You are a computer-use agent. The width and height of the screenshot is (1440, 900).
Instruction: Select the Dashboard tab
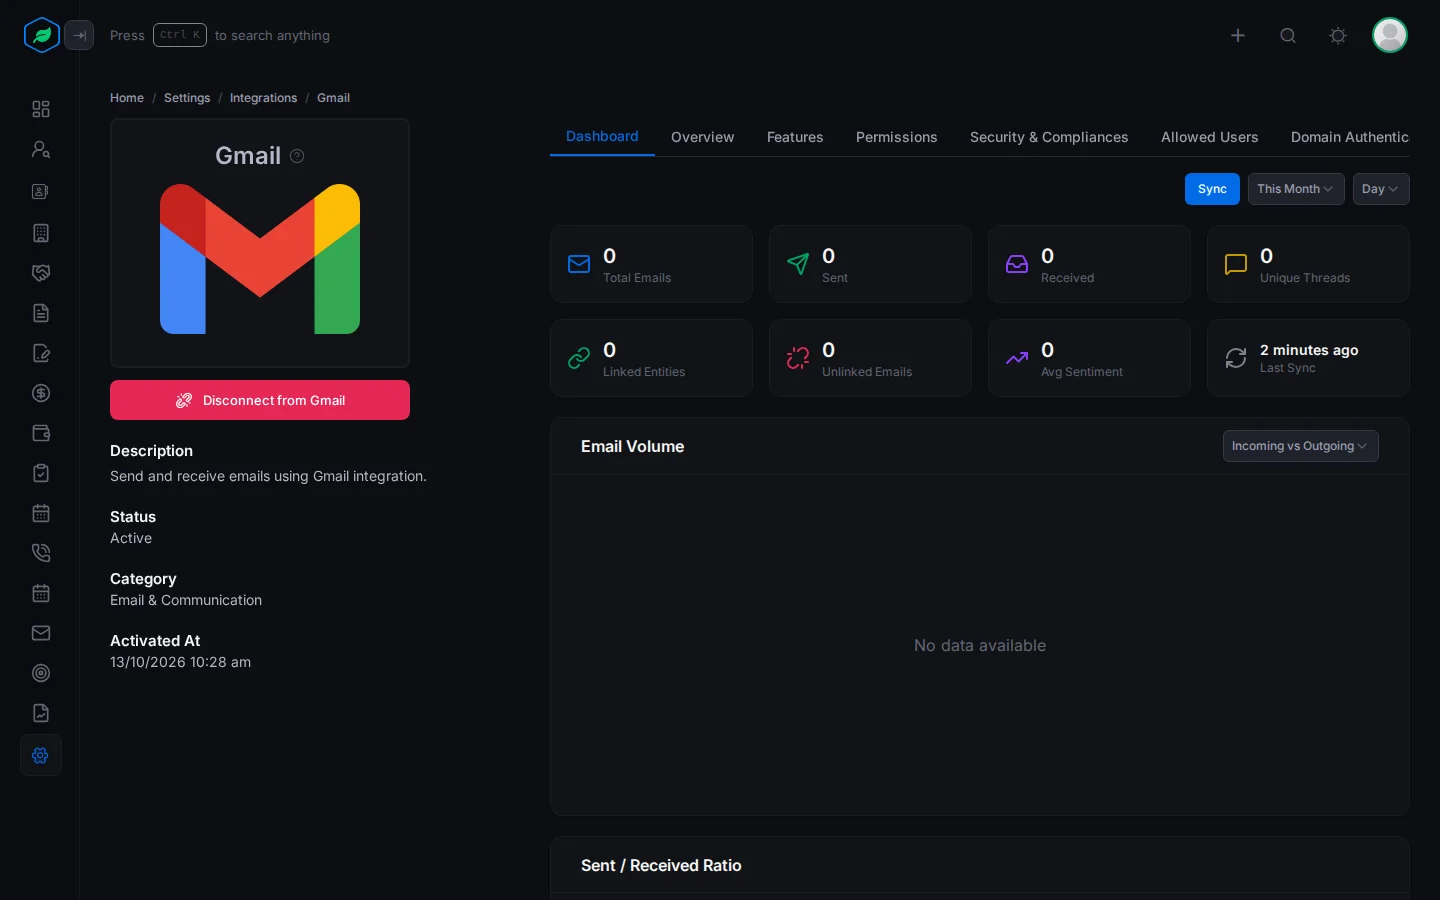click(602, 137)
